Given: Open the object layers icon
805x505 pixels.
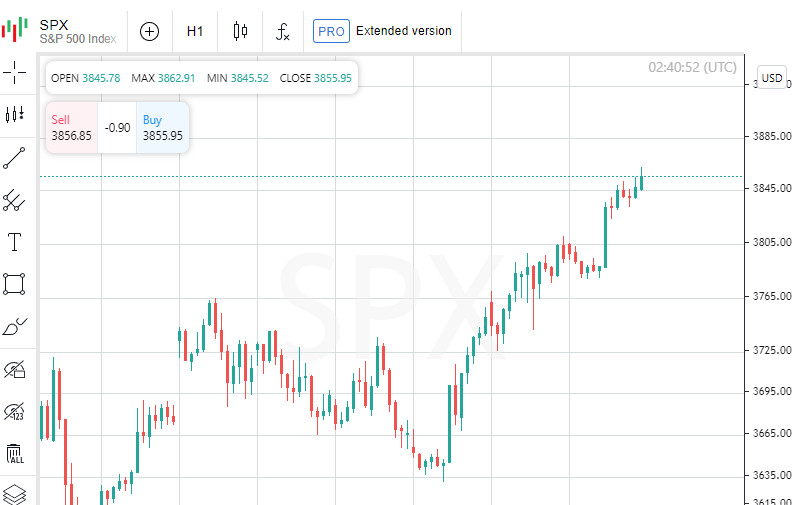Looking at the screenshot, I should 14,494.
